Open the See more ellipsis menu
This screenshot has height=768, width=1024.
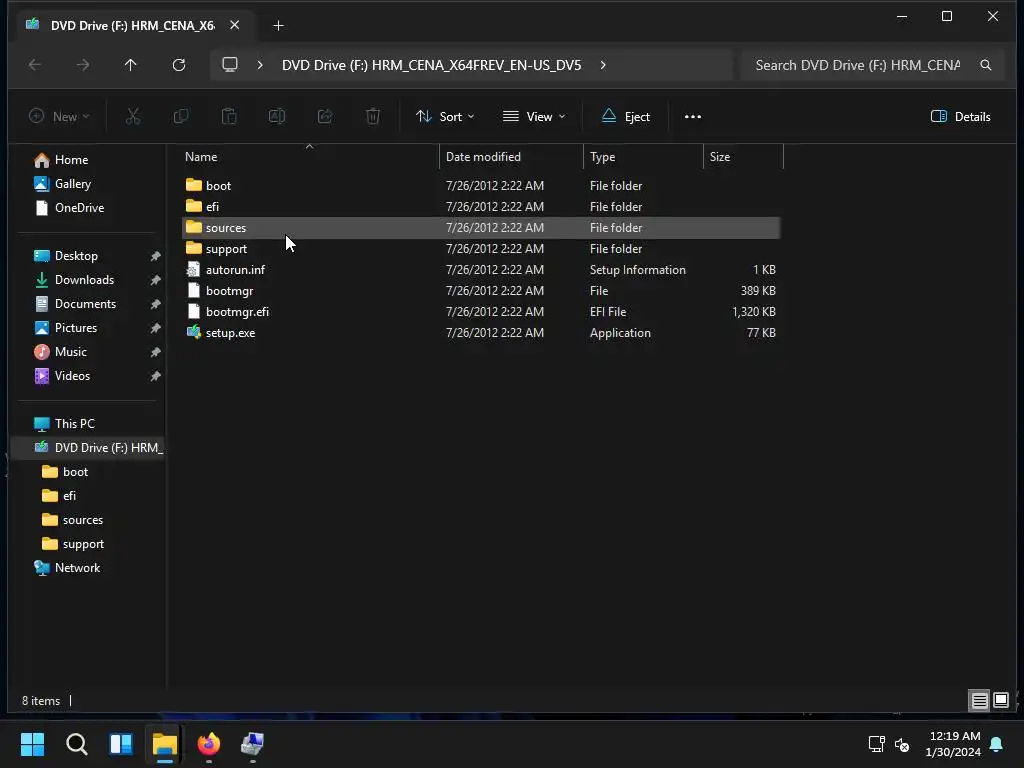(x=692, y=116)
